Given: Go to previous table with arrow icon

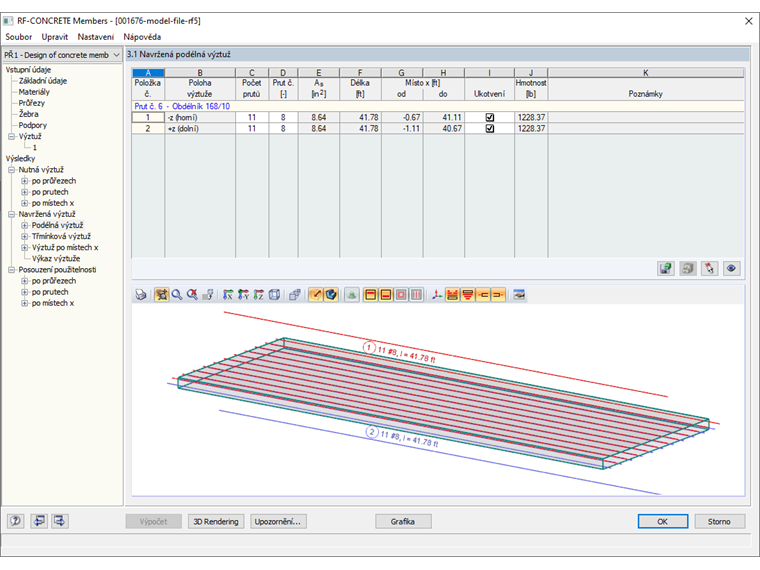Looking at the screenshot, I should 39,521.
